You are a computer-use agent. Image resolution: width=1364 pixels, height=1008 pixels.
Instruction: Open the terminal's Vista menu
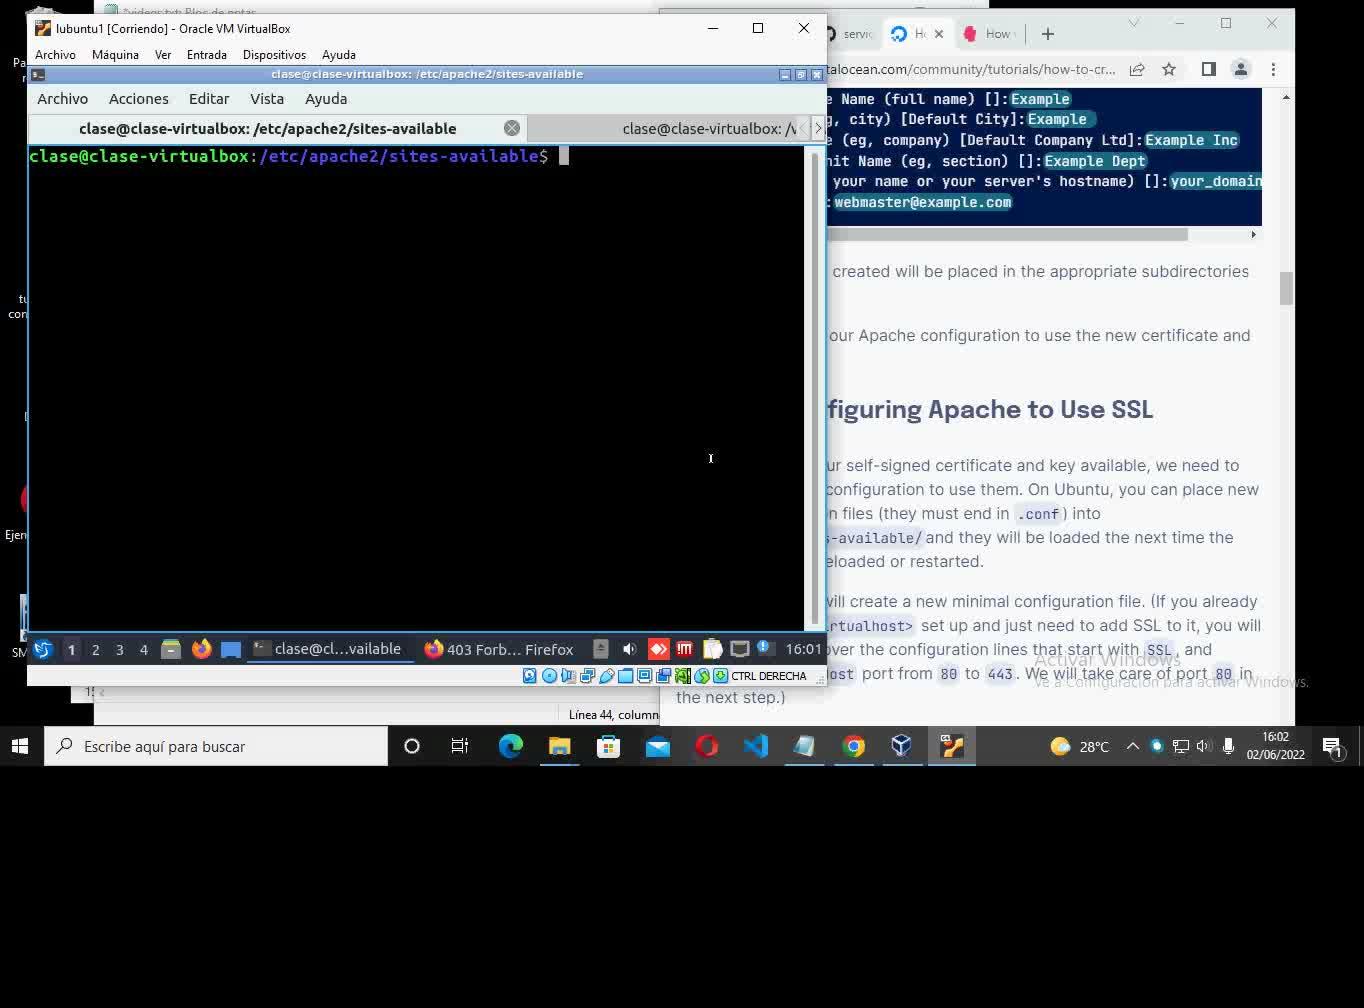click(267, 99)
